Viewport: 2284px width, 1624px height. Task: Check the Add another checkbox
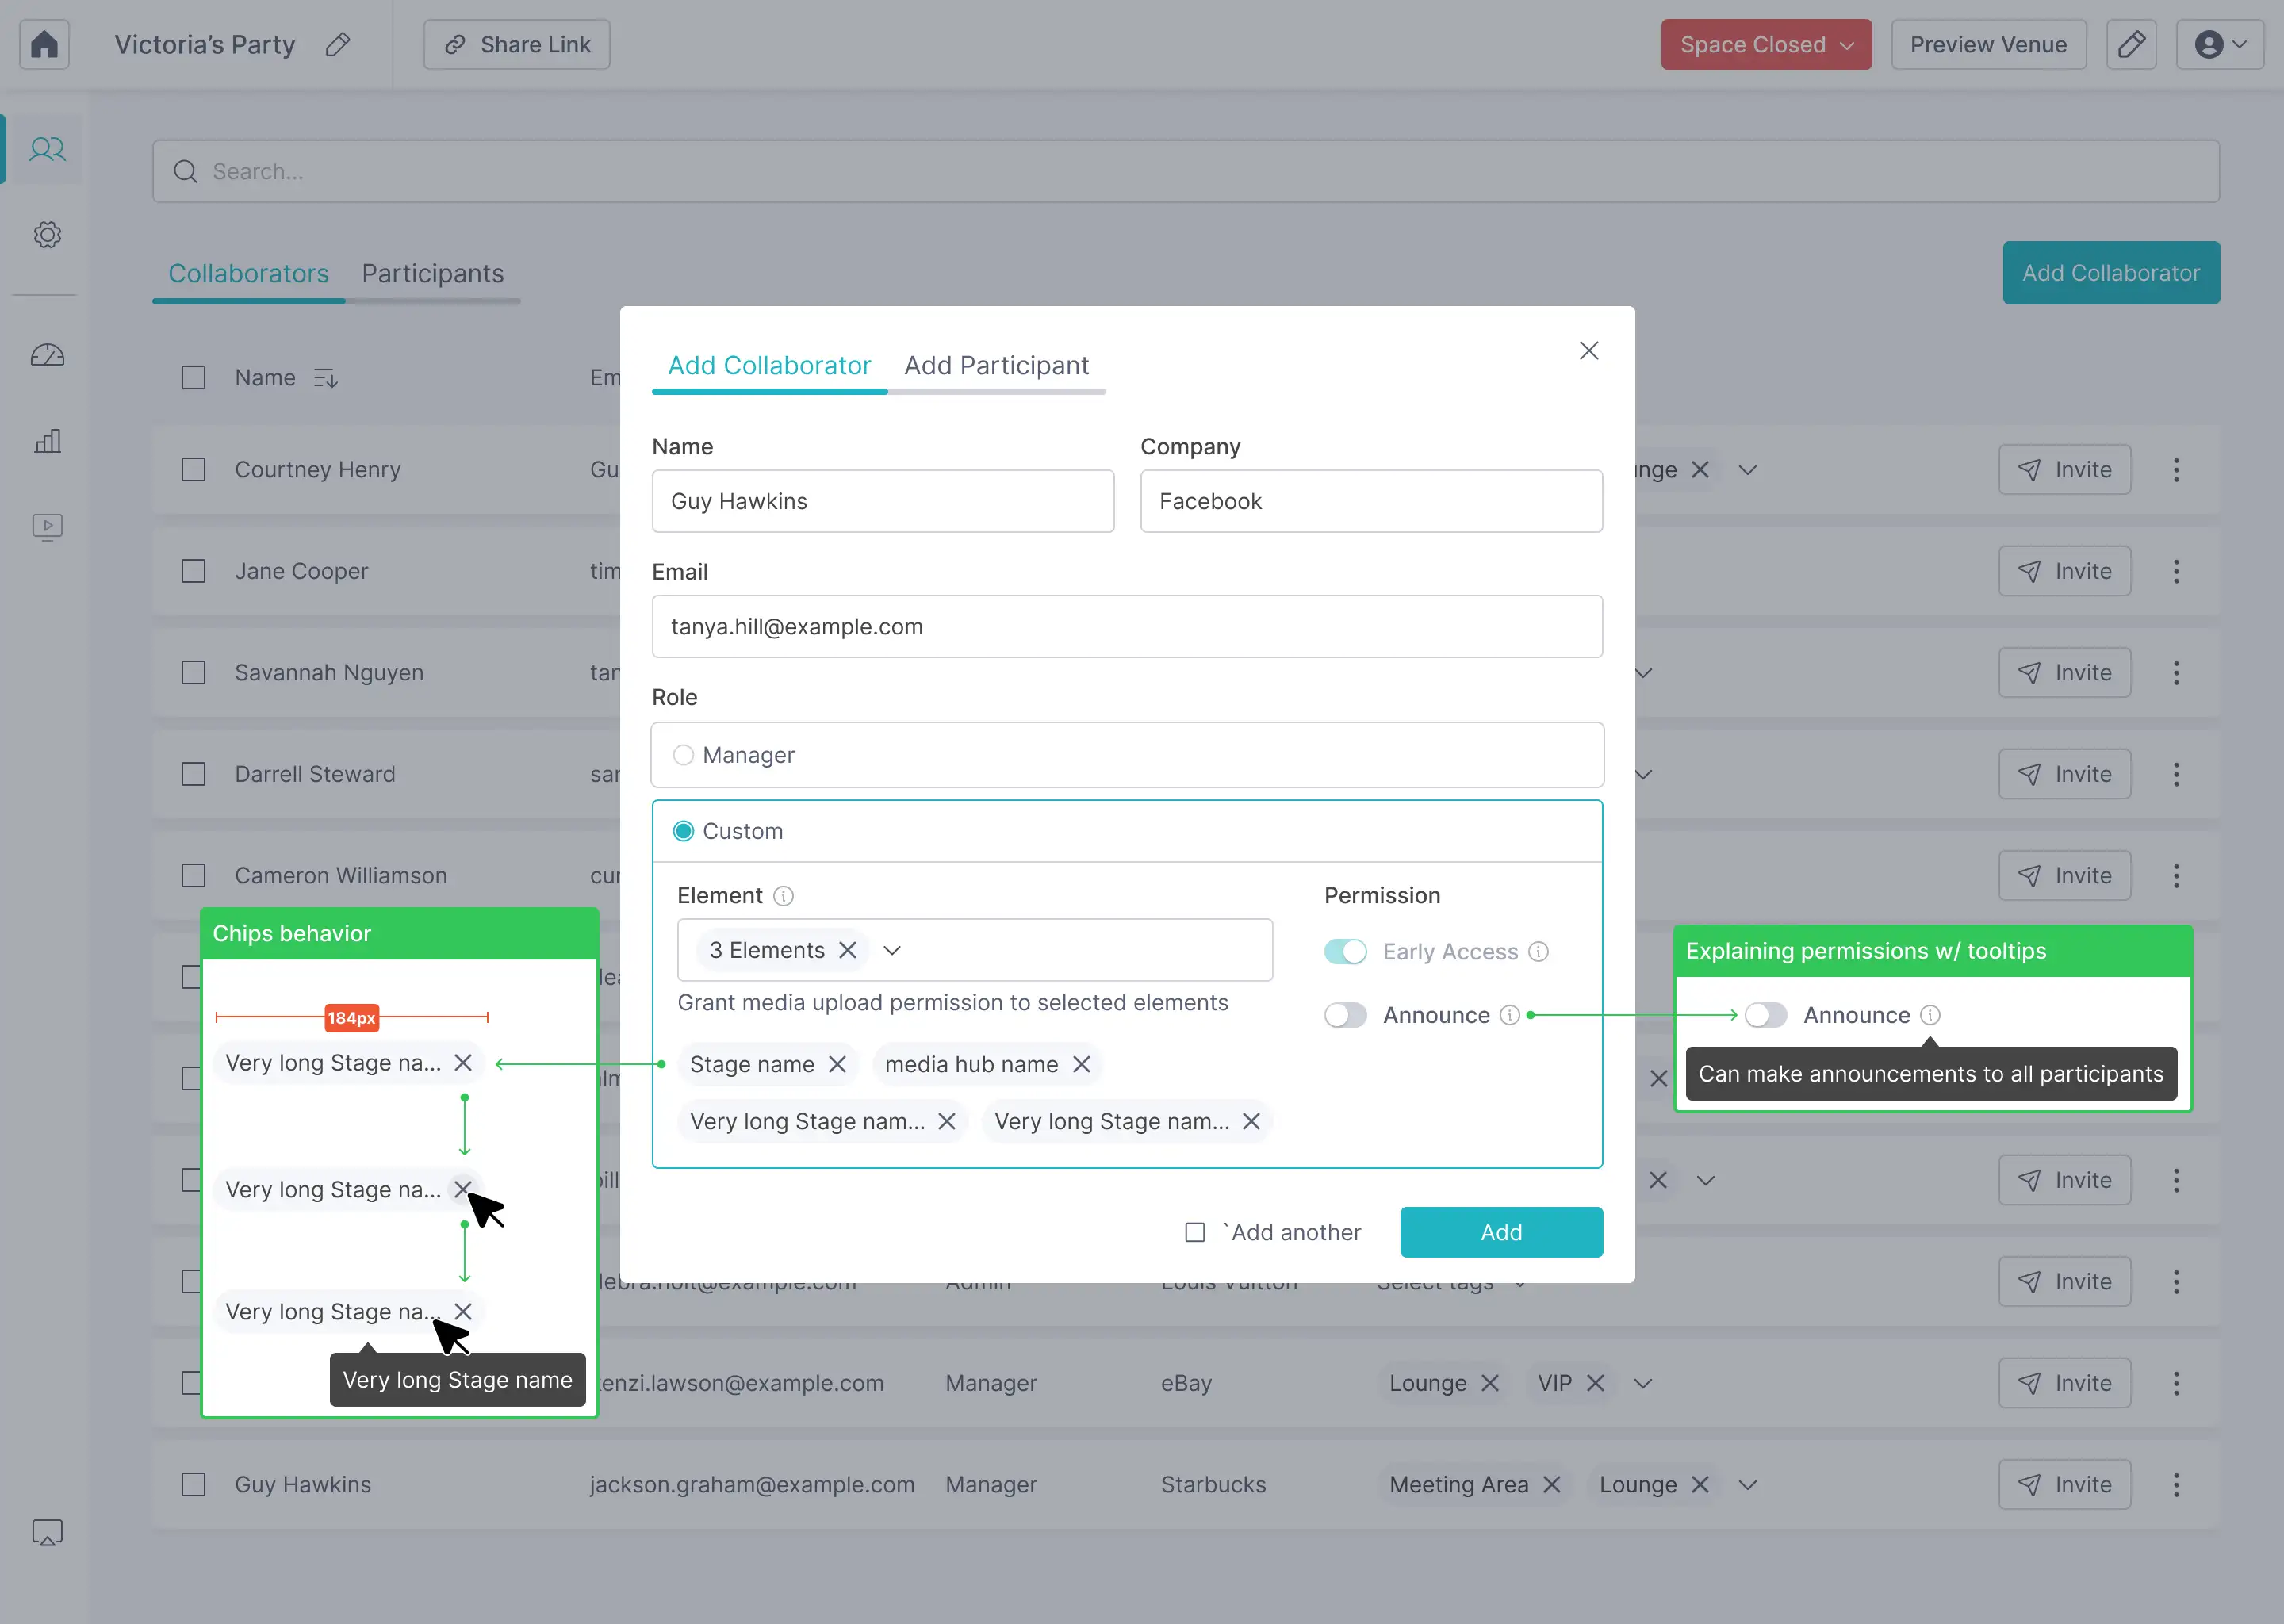coord(1194,1232)
